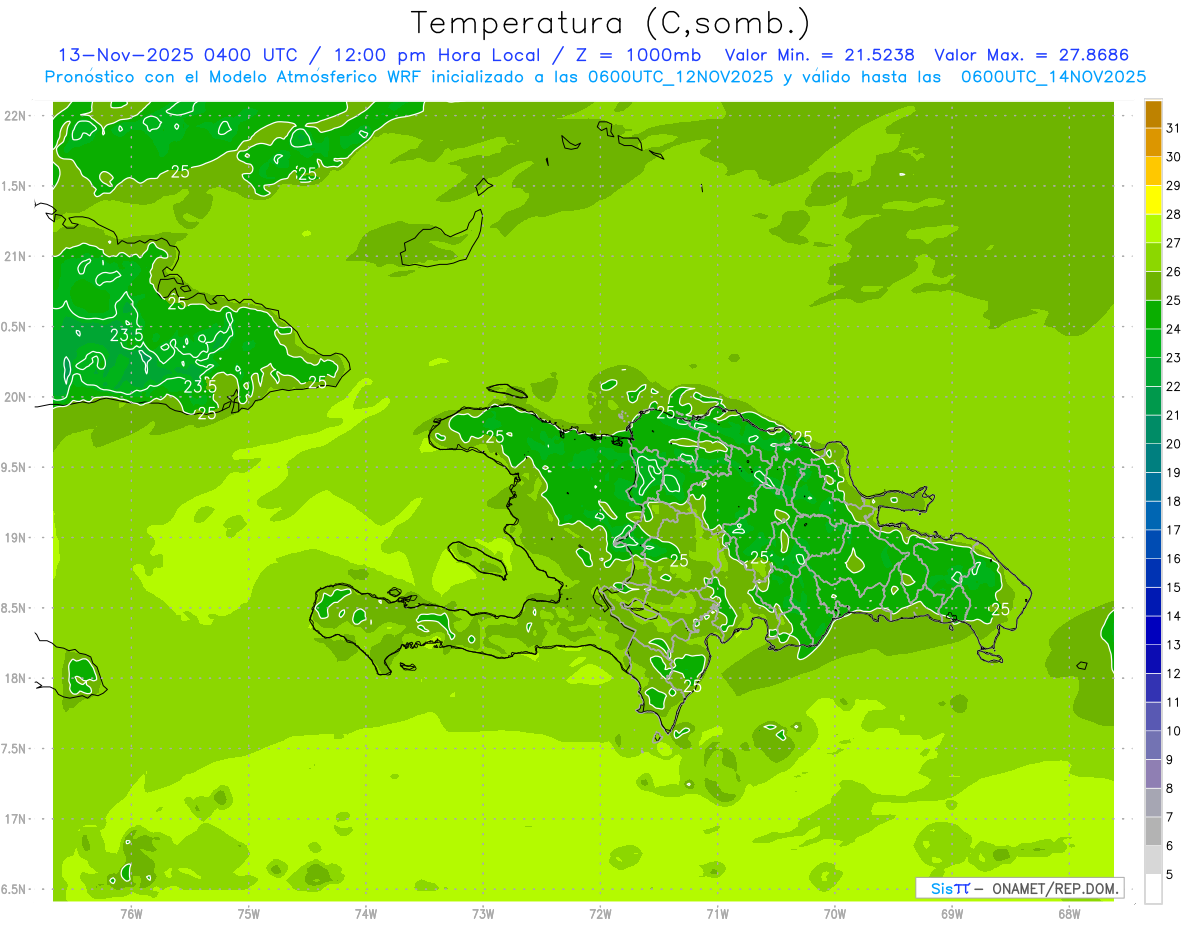The width and height of the screenshot is (1200, 927).
Task: Click the '22N' latitude label
Action: [x=14, y=115]
